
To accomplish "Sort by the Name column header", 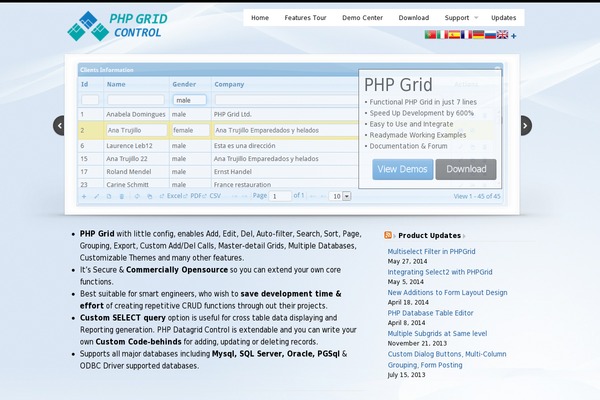I will click(x=116, y=84).
